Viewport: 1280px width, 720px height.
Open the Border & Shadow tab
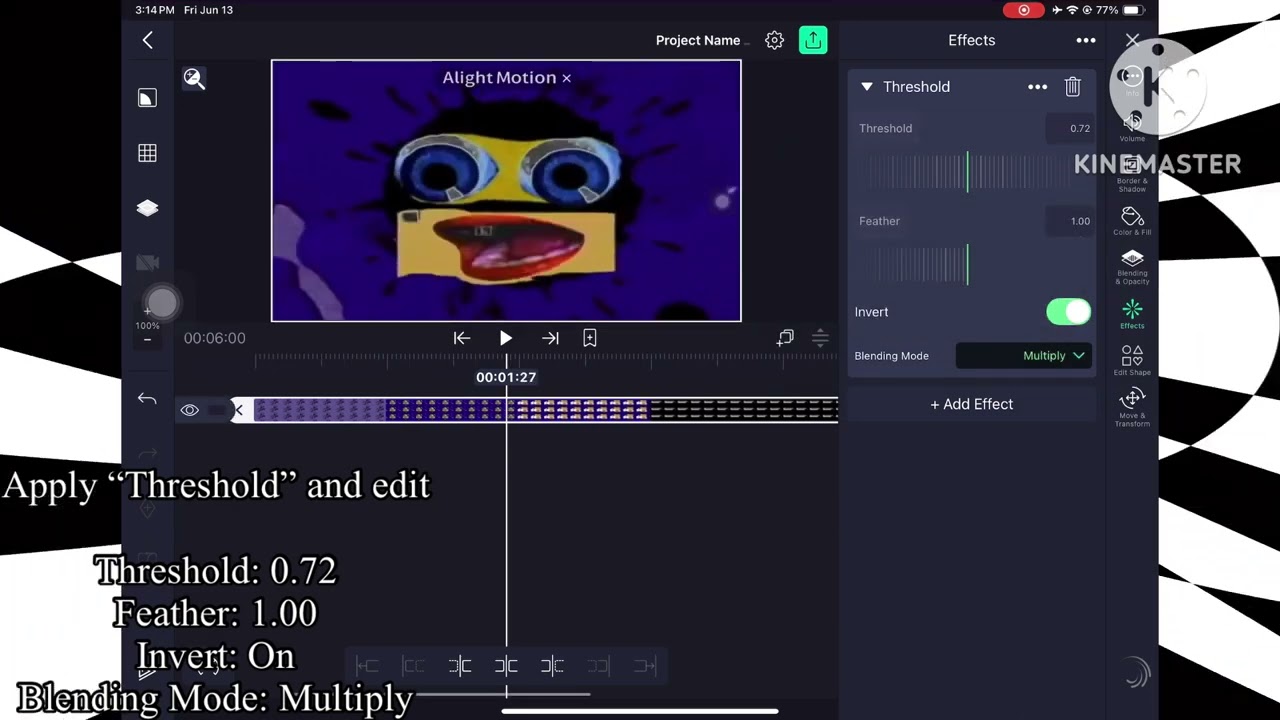coord(1132,174)
